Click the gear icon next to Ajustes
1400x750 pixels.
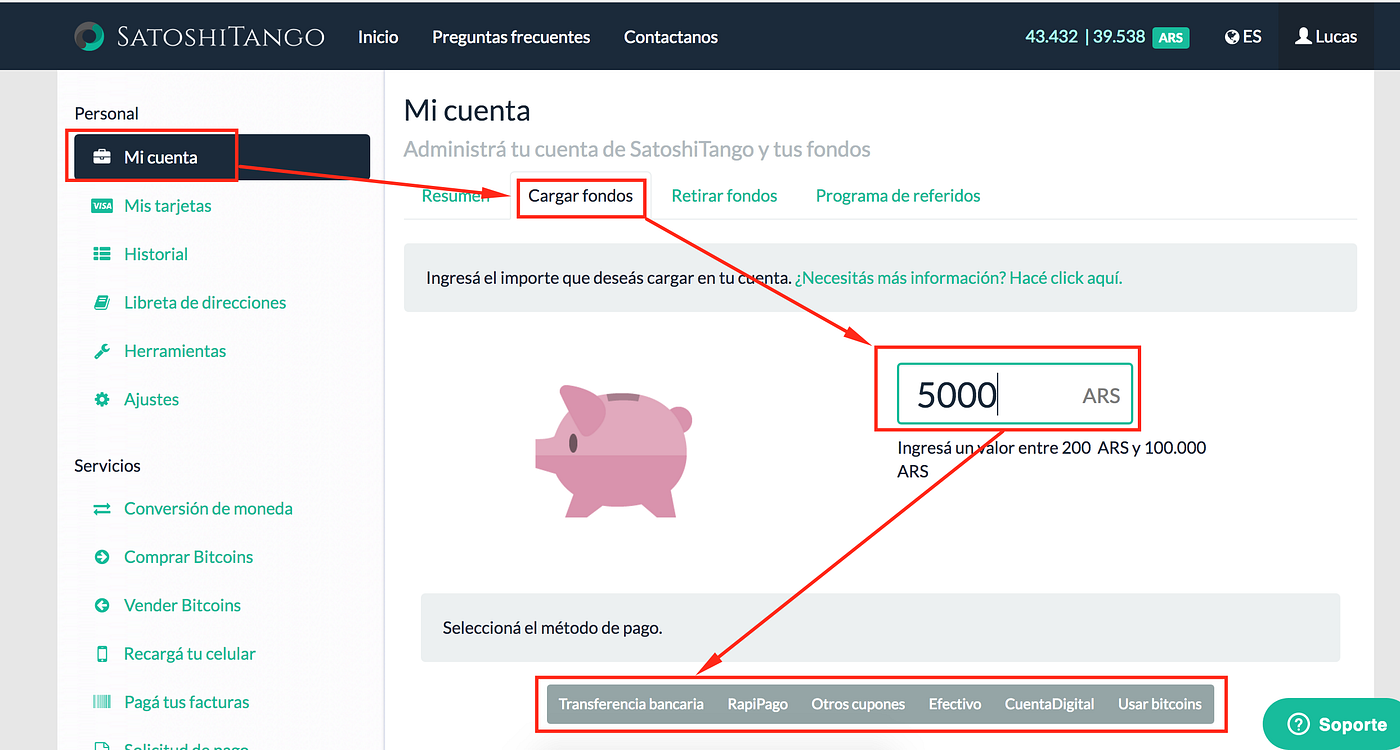[x=102, y=399]
